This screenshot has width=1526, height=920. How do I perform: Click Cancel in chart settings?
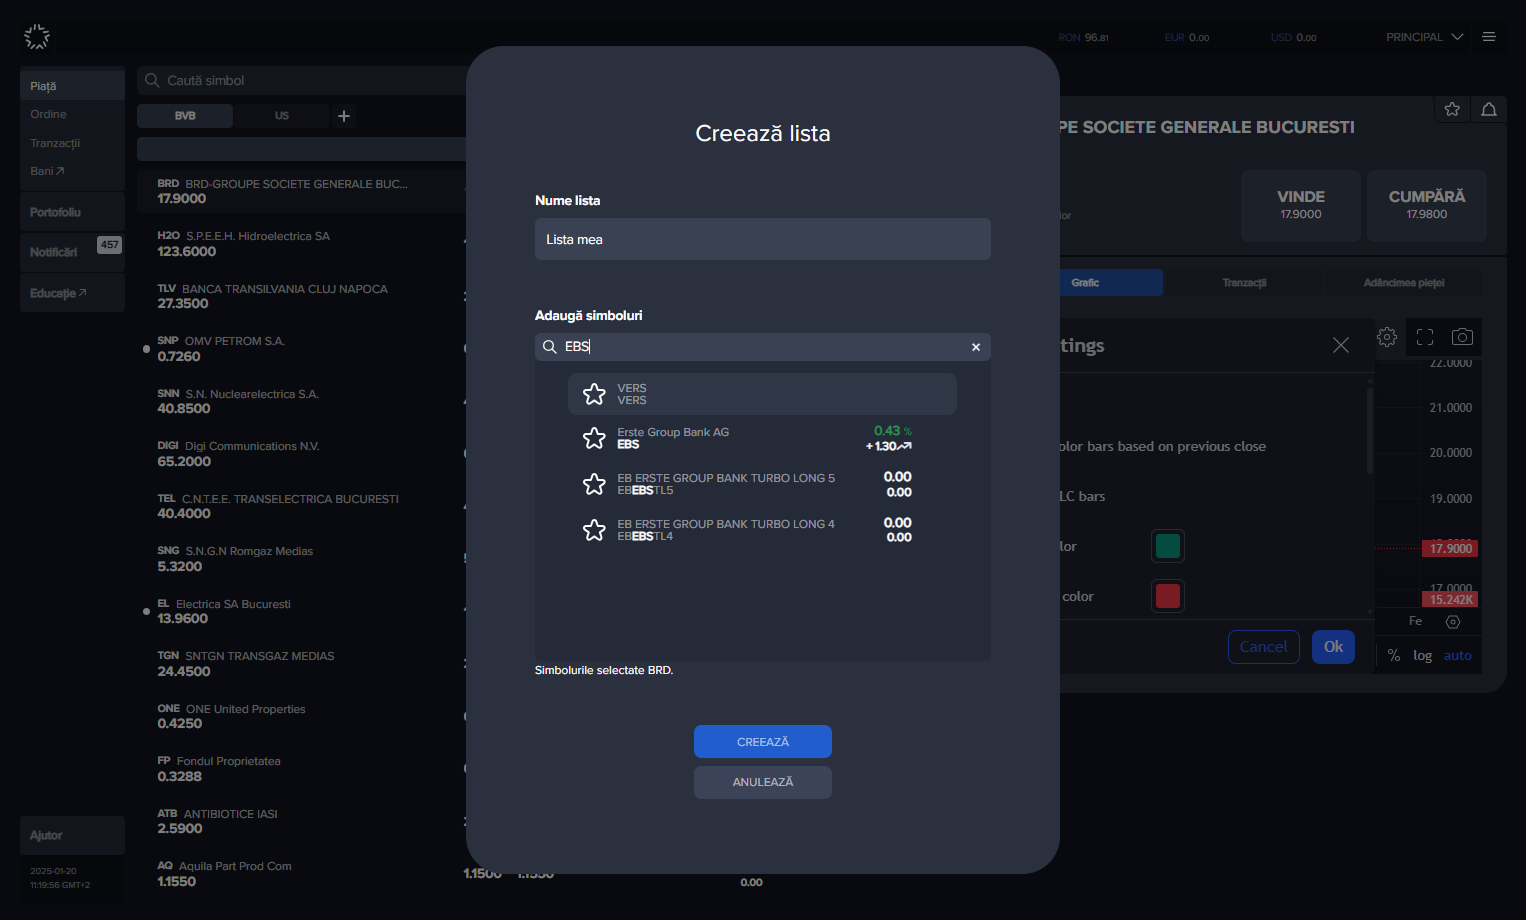[1264, 647]
